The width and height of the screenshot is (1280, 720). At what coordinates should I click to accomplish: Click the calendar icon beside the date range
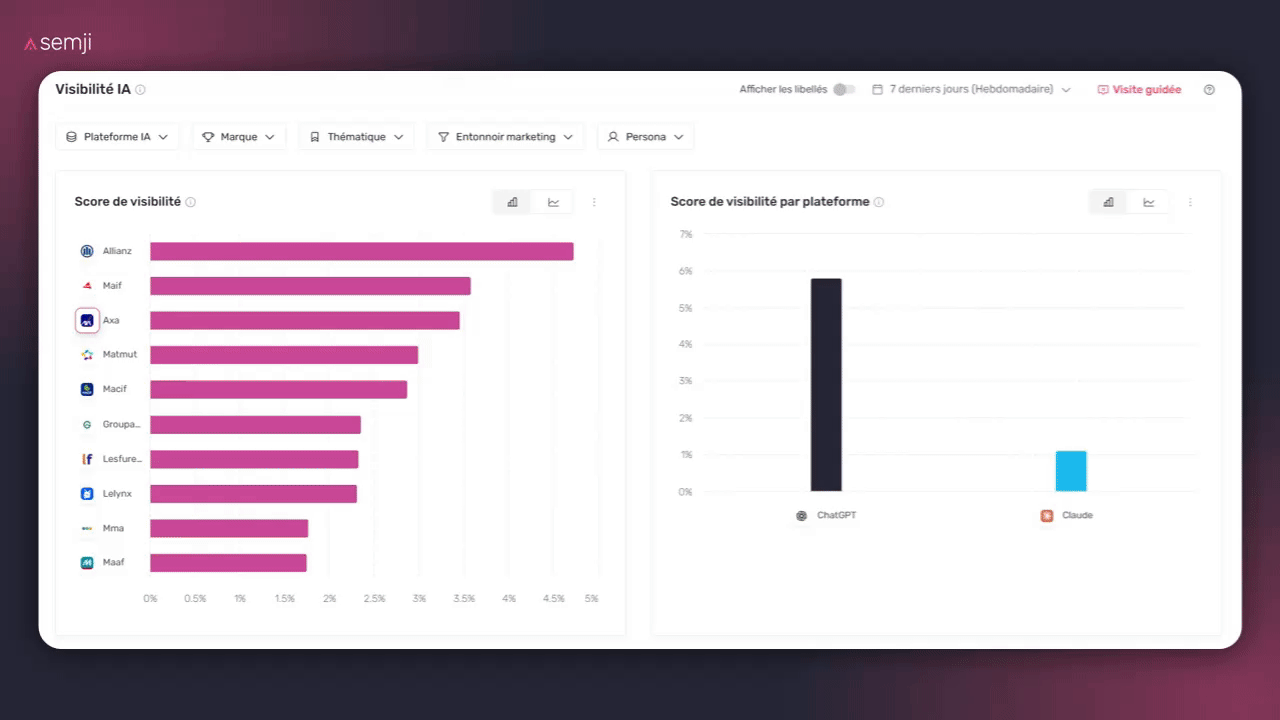click(x=877, y=90)
